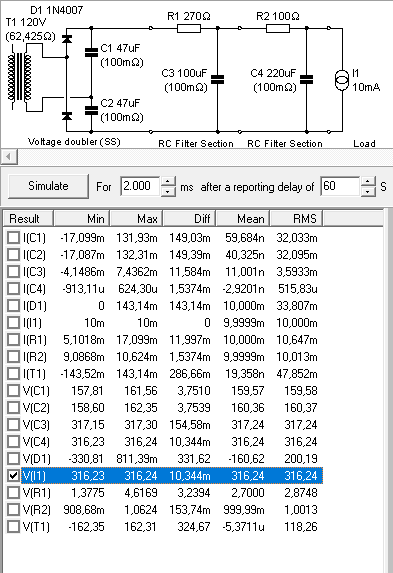393x573 pixels.
Task: Select capacitor C3 symbol in schematic
Action: click(x=218, y=79)
